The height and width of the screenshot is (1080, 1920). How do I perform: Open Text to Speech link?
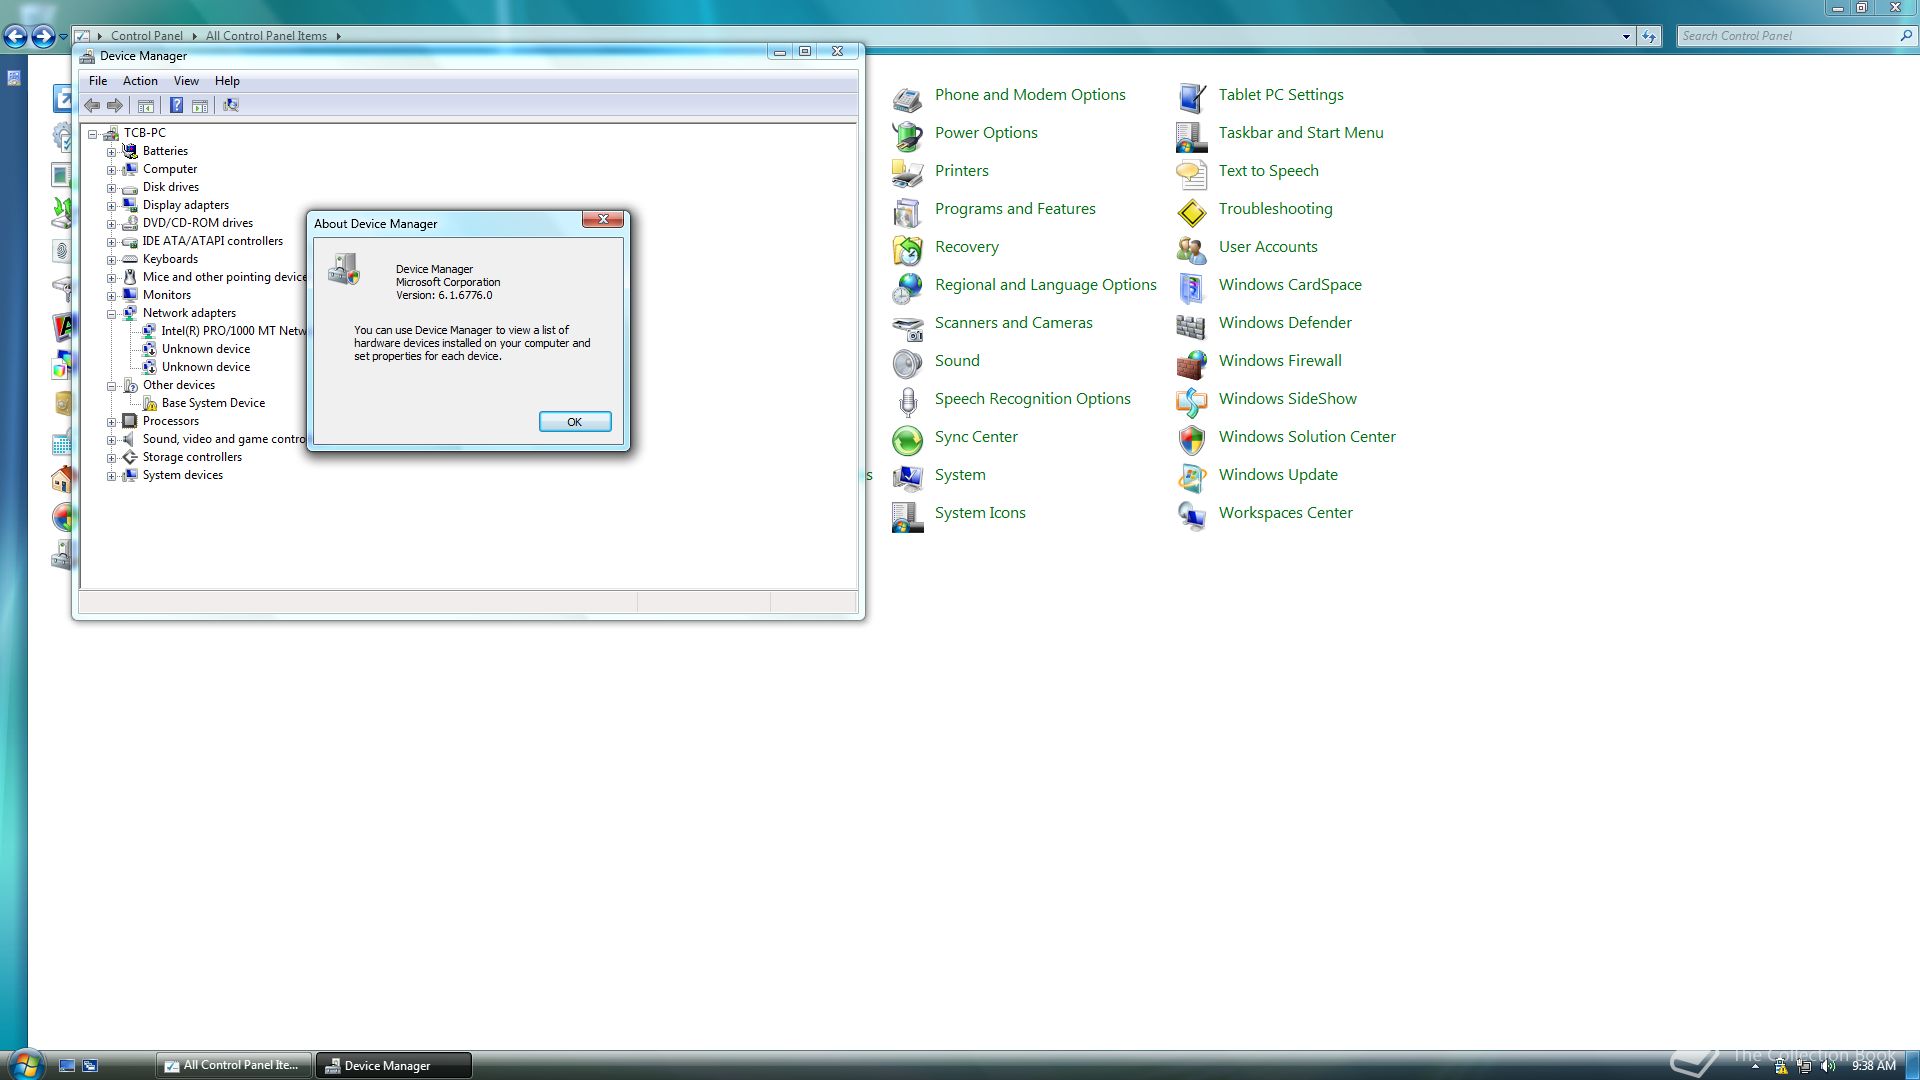pyautogui.click(x=1269, y=171)
